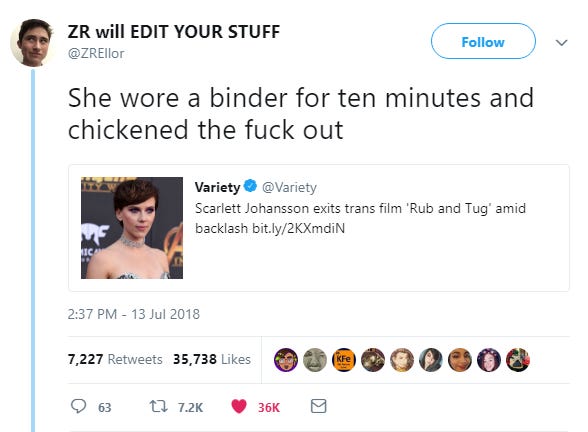Open the quoted tweet's Scarlett Johansson thumbnail
Image resolution: width=588 pixels, height=432 pixels.
point(132,228)
